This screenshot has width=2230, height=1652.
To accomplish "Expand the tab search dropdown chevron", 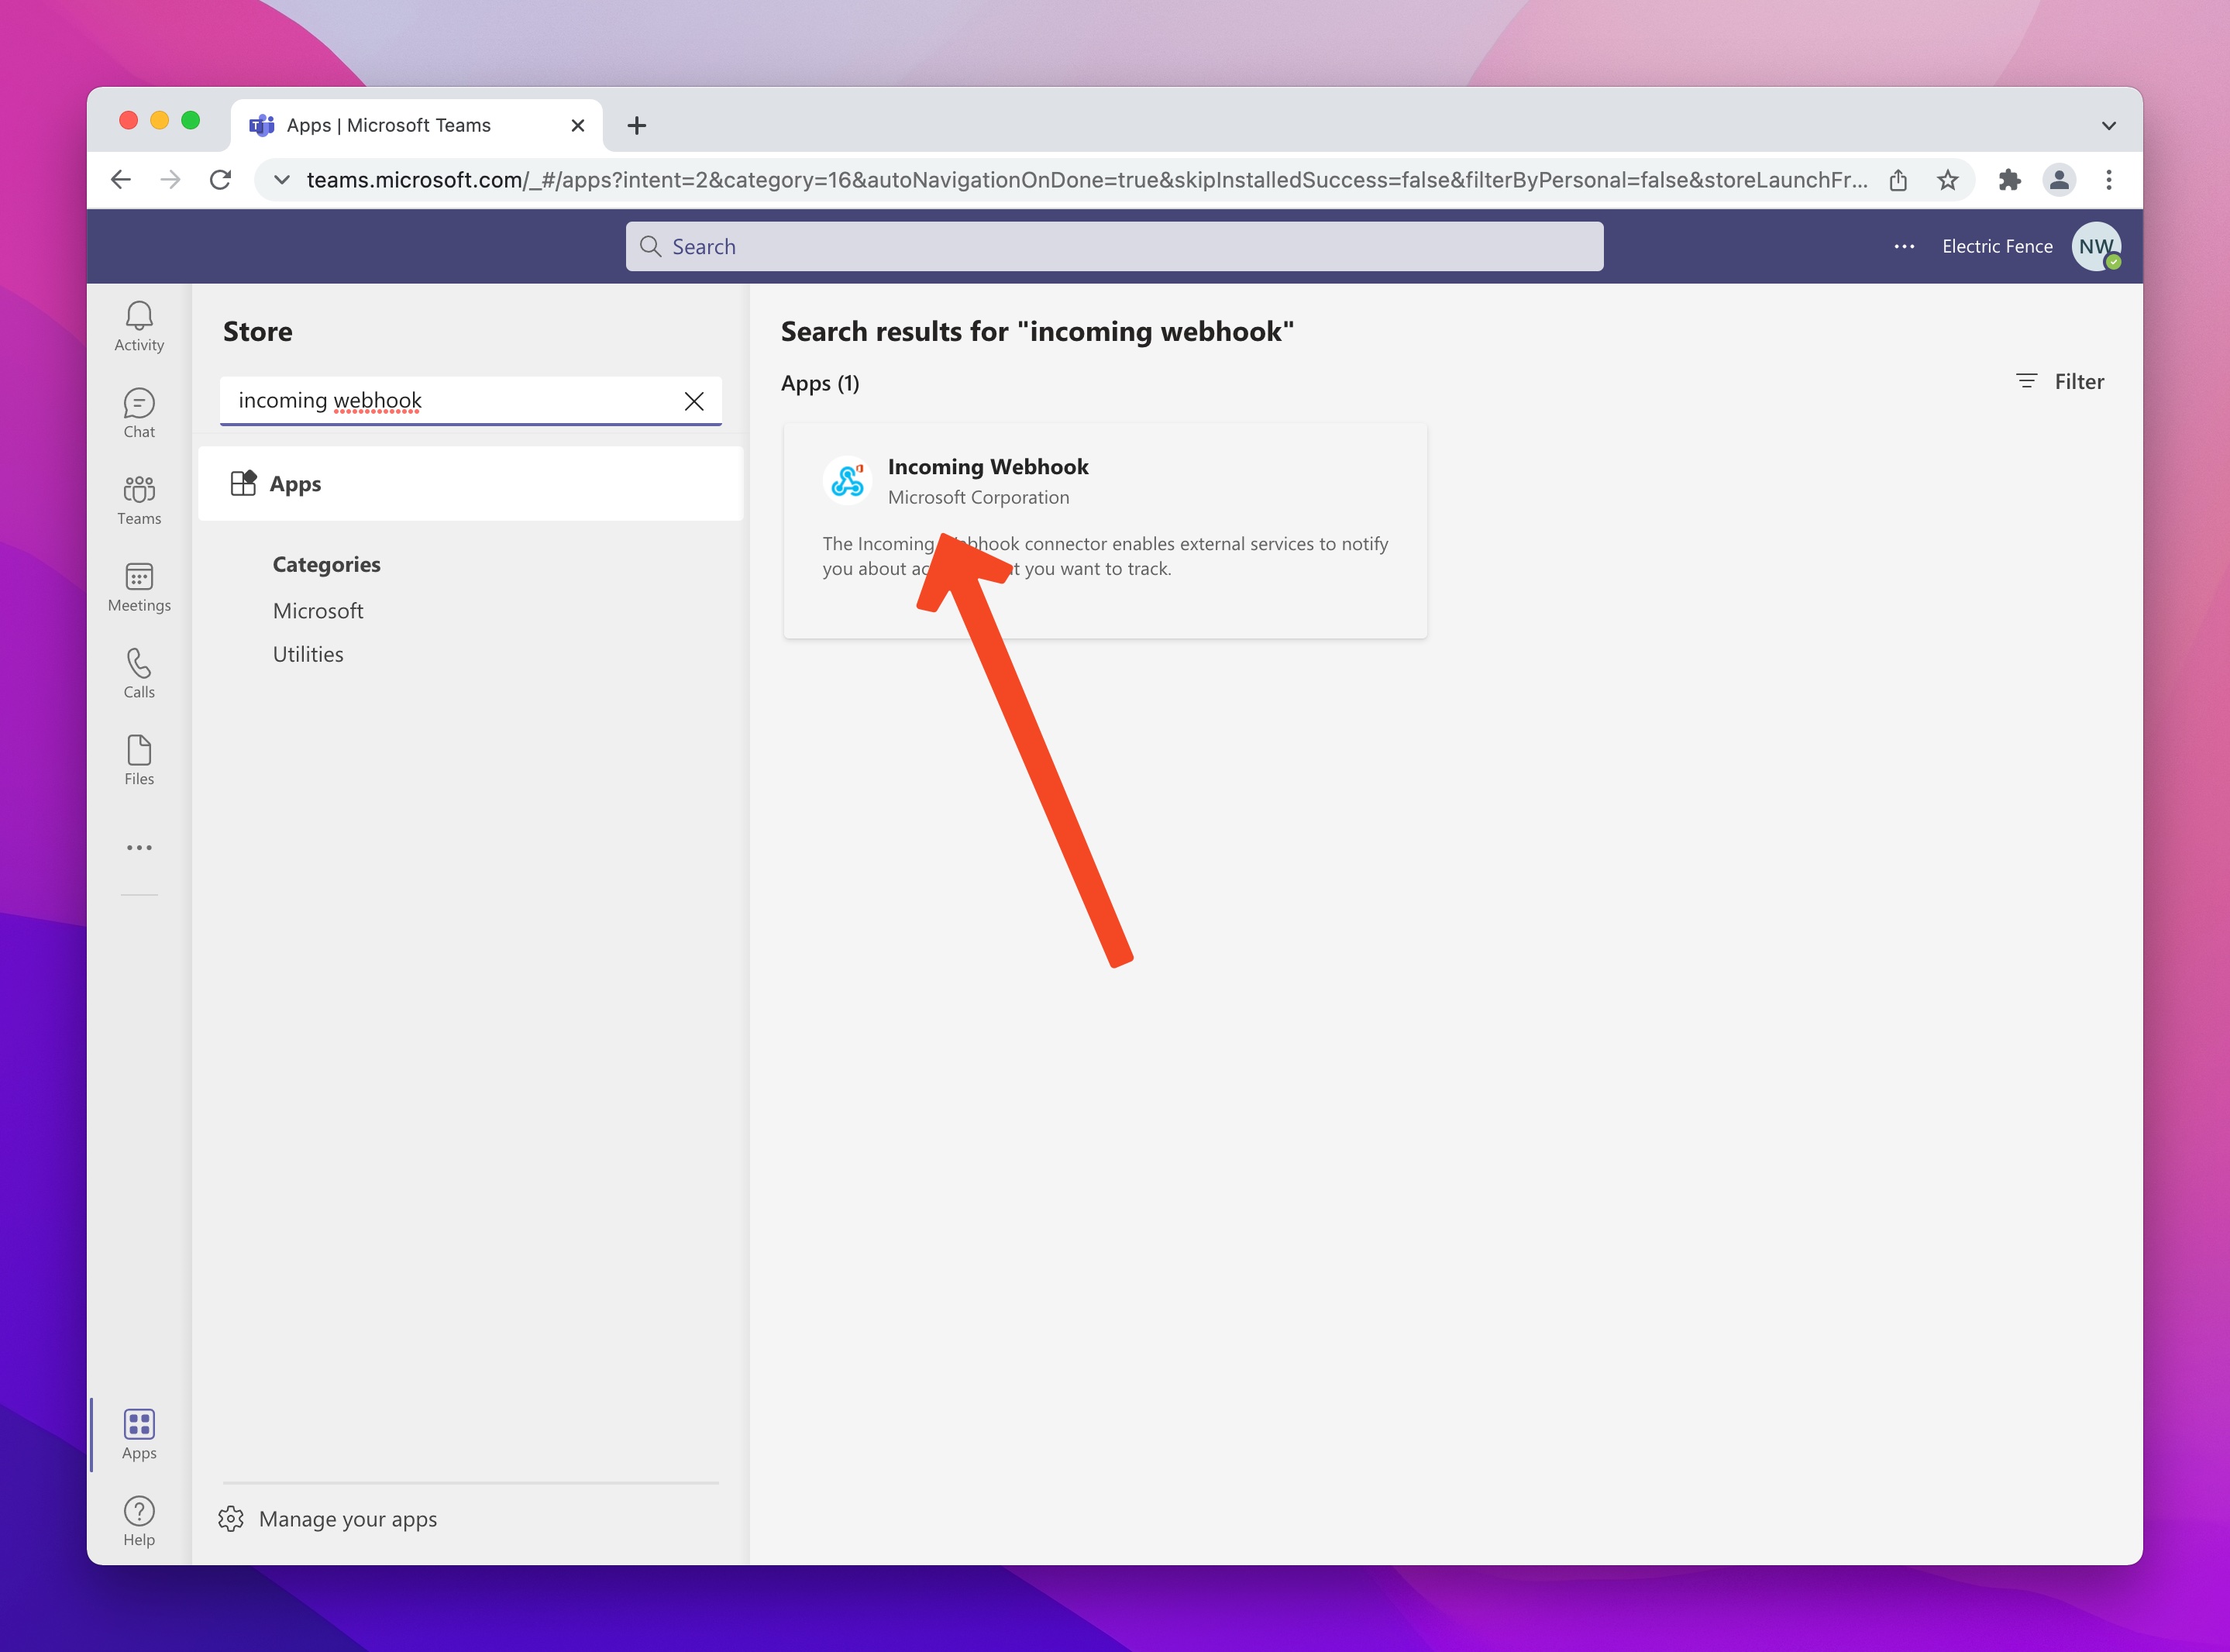I will point(2109,126).
